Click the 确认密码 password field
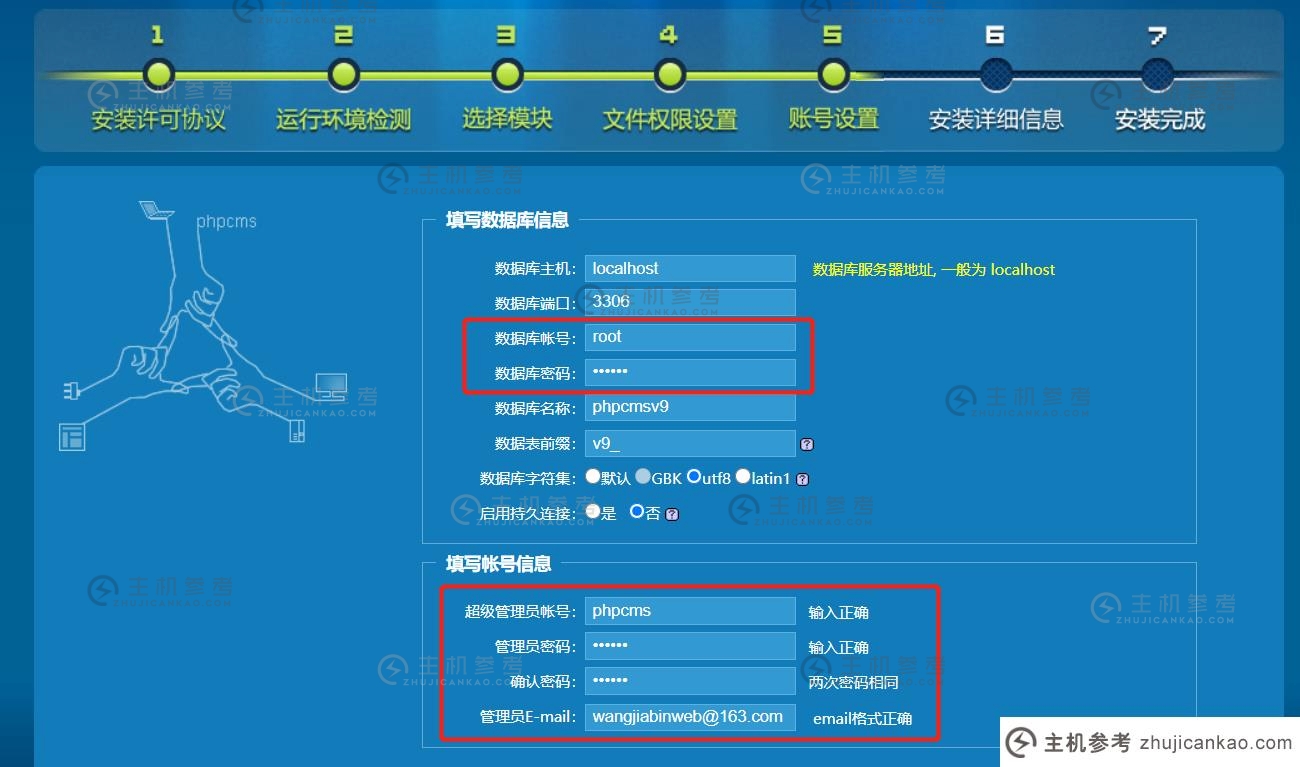Viewport: 1300px width, 767px height. [x=690, y=681]
